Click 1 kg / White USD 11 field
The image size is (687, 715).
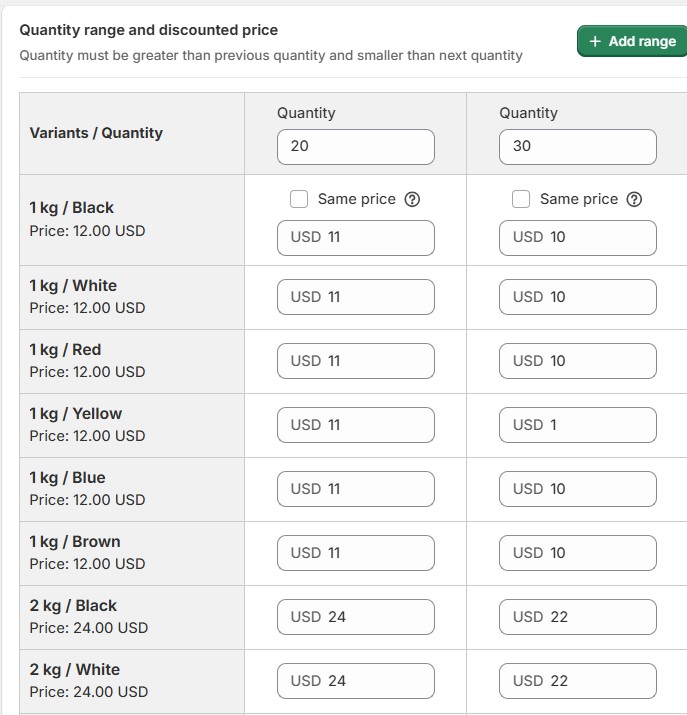click(355, 297)
